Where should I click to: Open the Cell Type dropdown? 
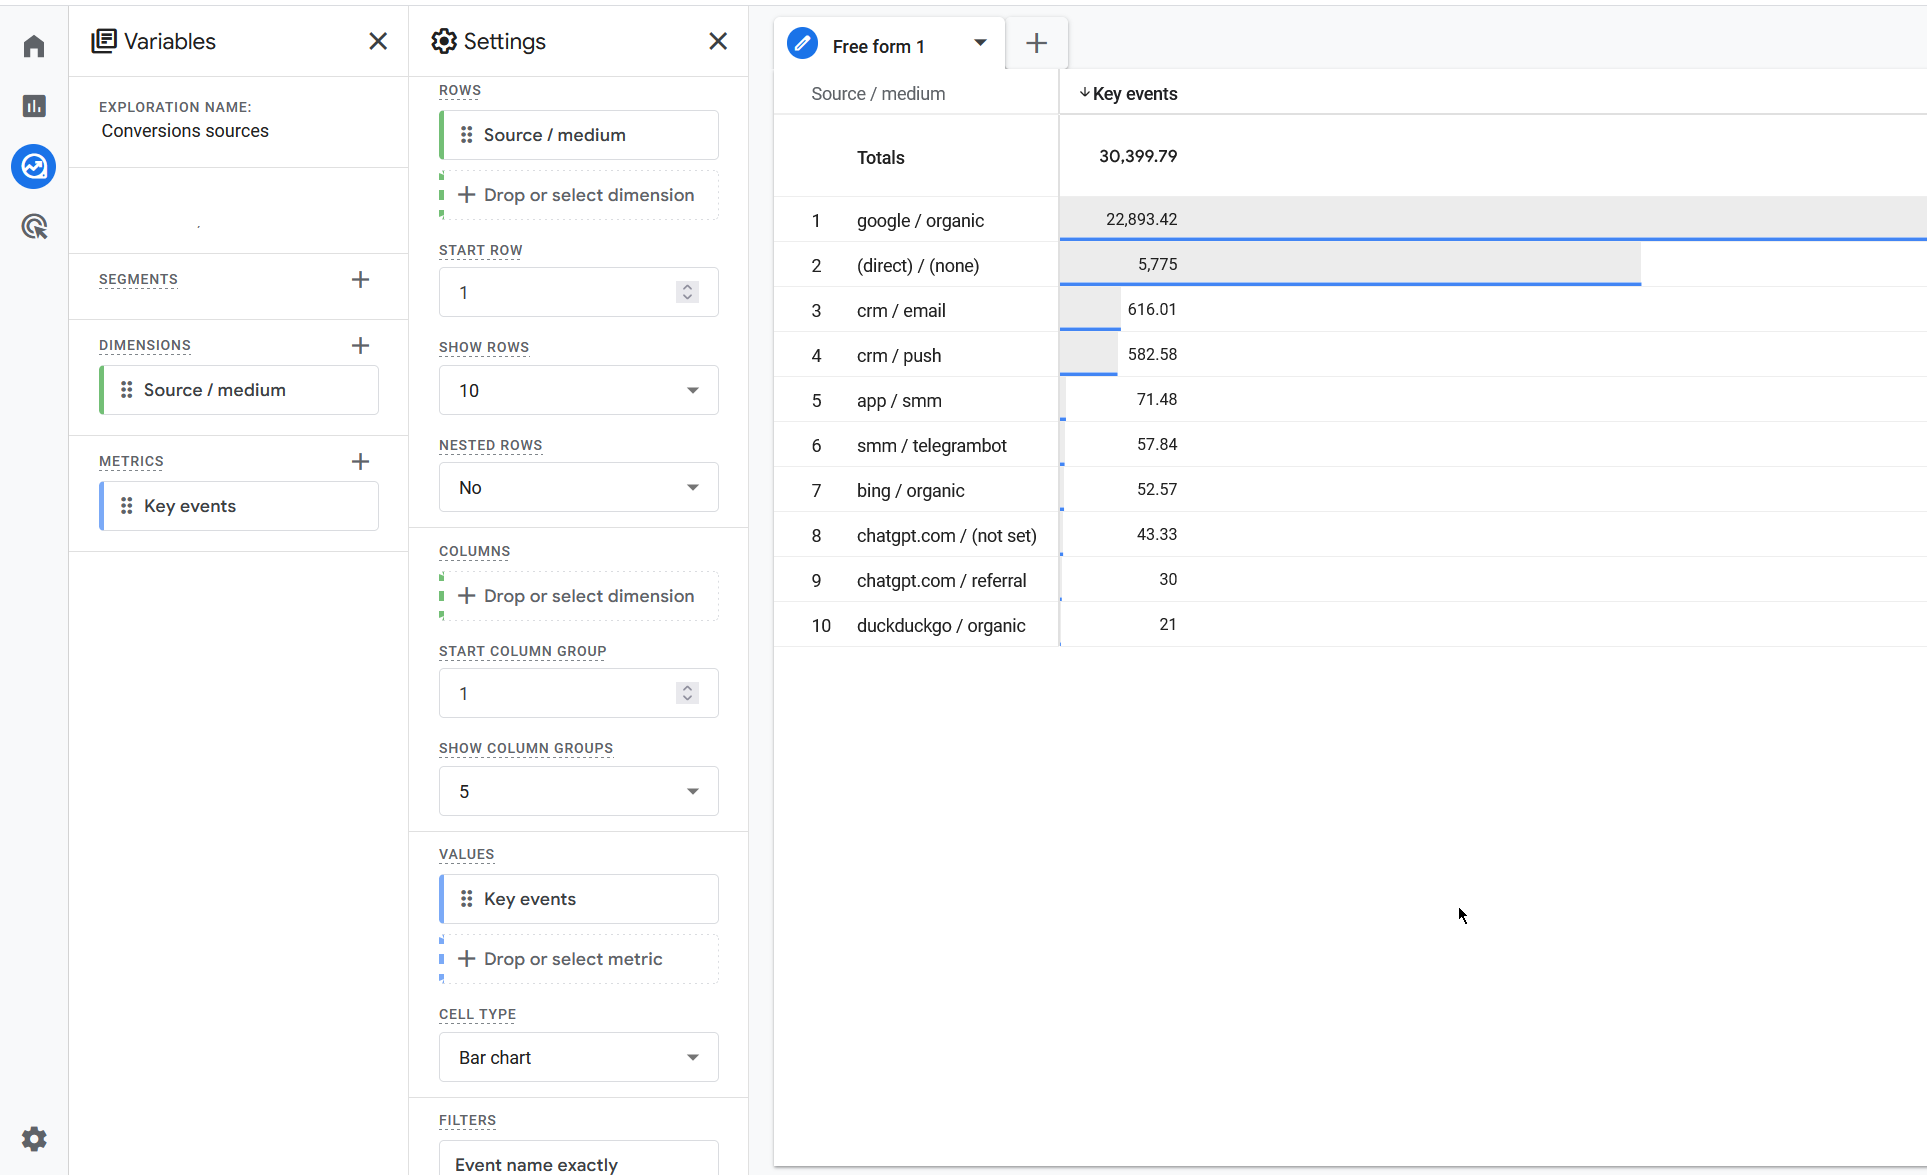[578, 1058]
